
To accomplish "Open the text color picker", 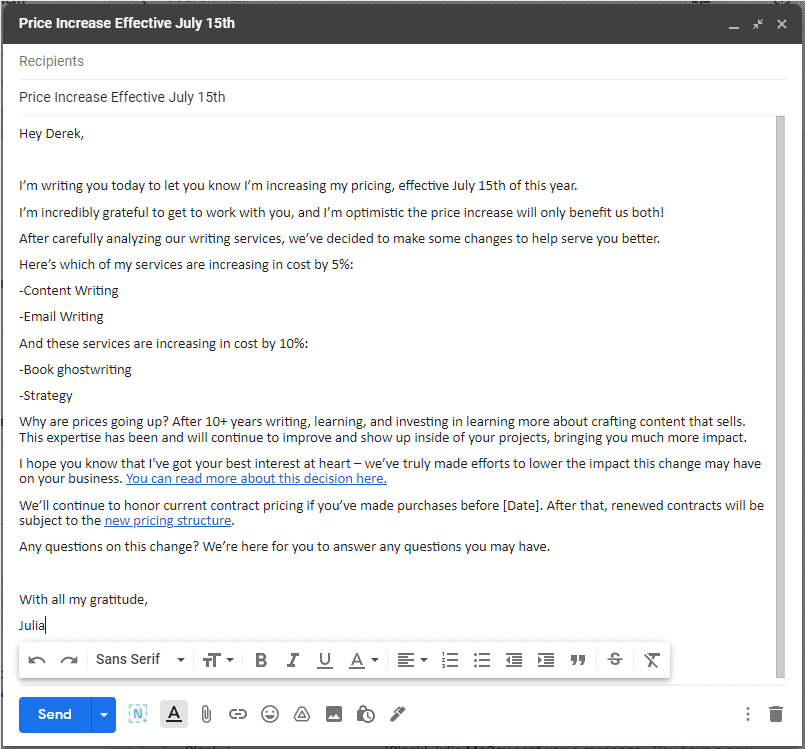I will (x=363, y=660).
